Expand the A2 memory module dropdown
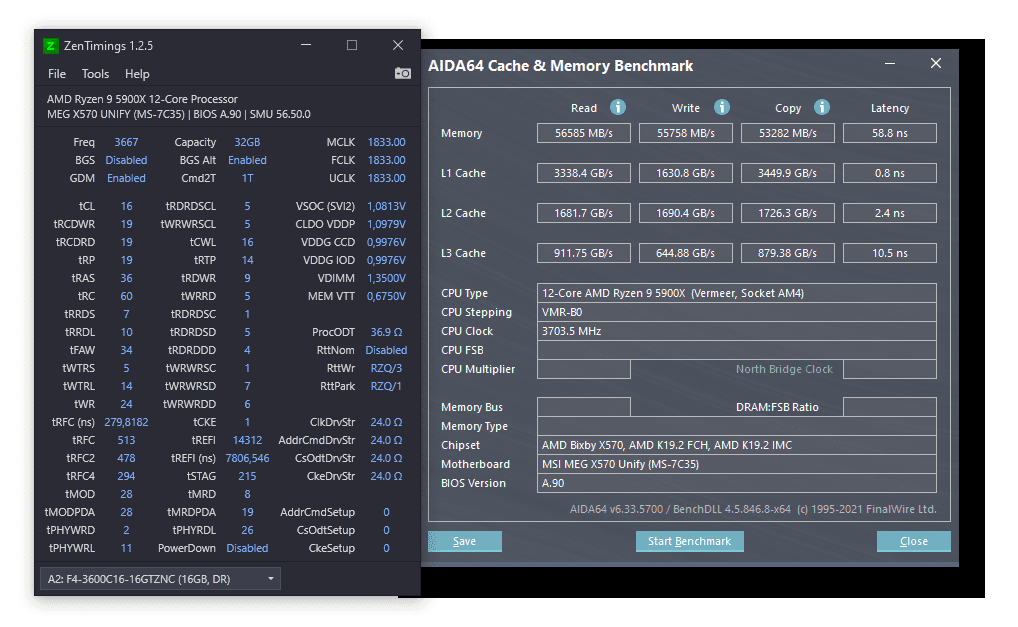 point(160,579)
